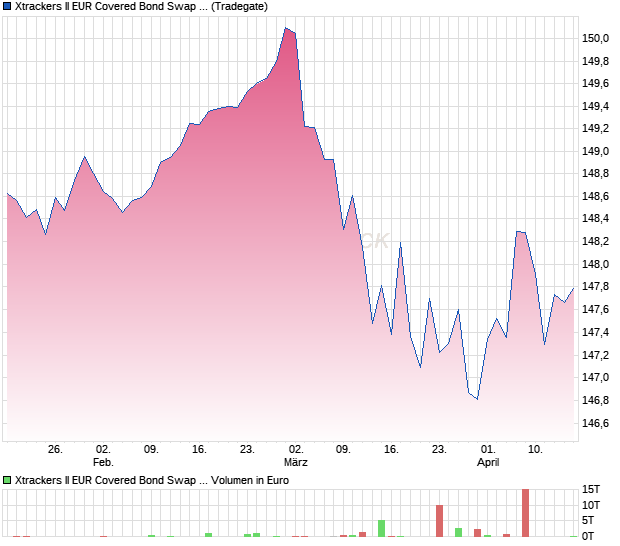Click the 146,6 price axis label

point(595,423)
